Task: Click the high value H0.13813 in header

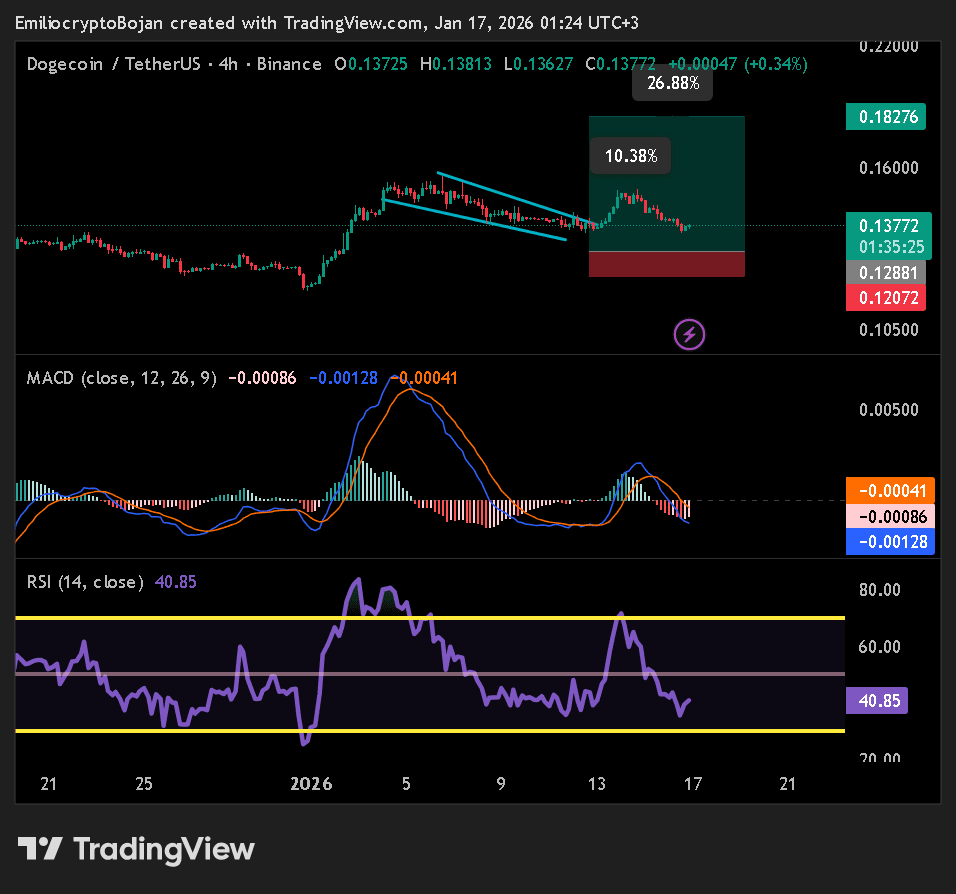Action: tap(455, 64)
